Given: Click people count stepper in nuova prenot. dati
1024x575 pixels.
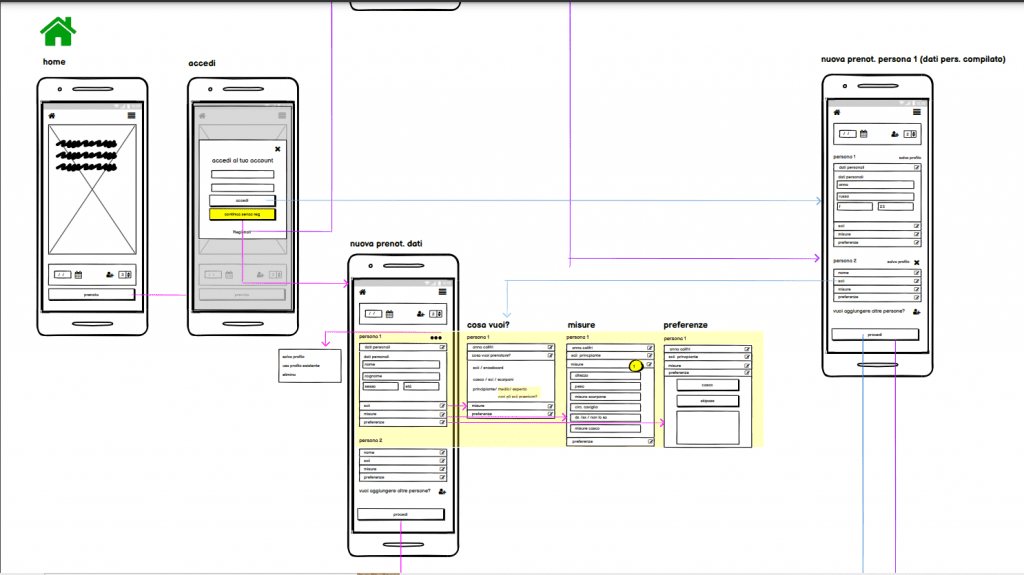Looking at the screenshot, I should point(435,313).
